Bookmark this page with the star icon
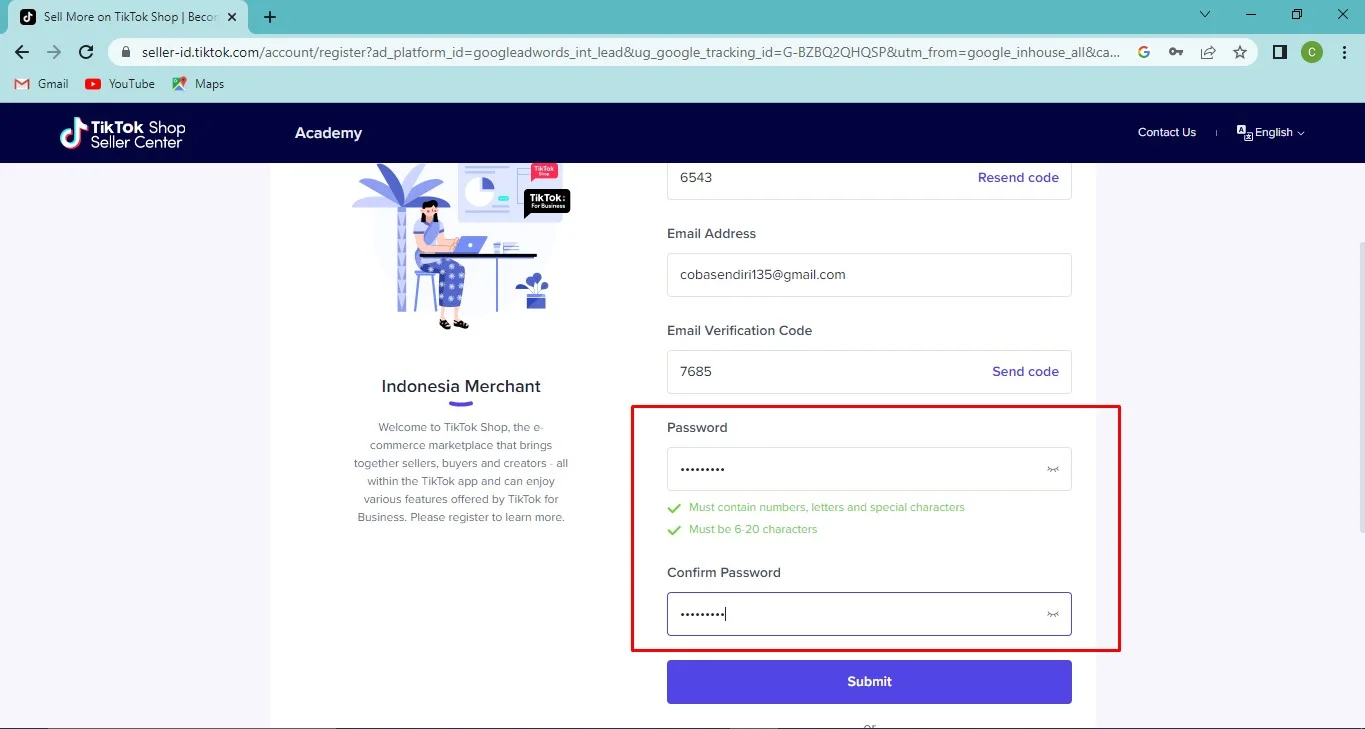 [x=1240, y=52]
